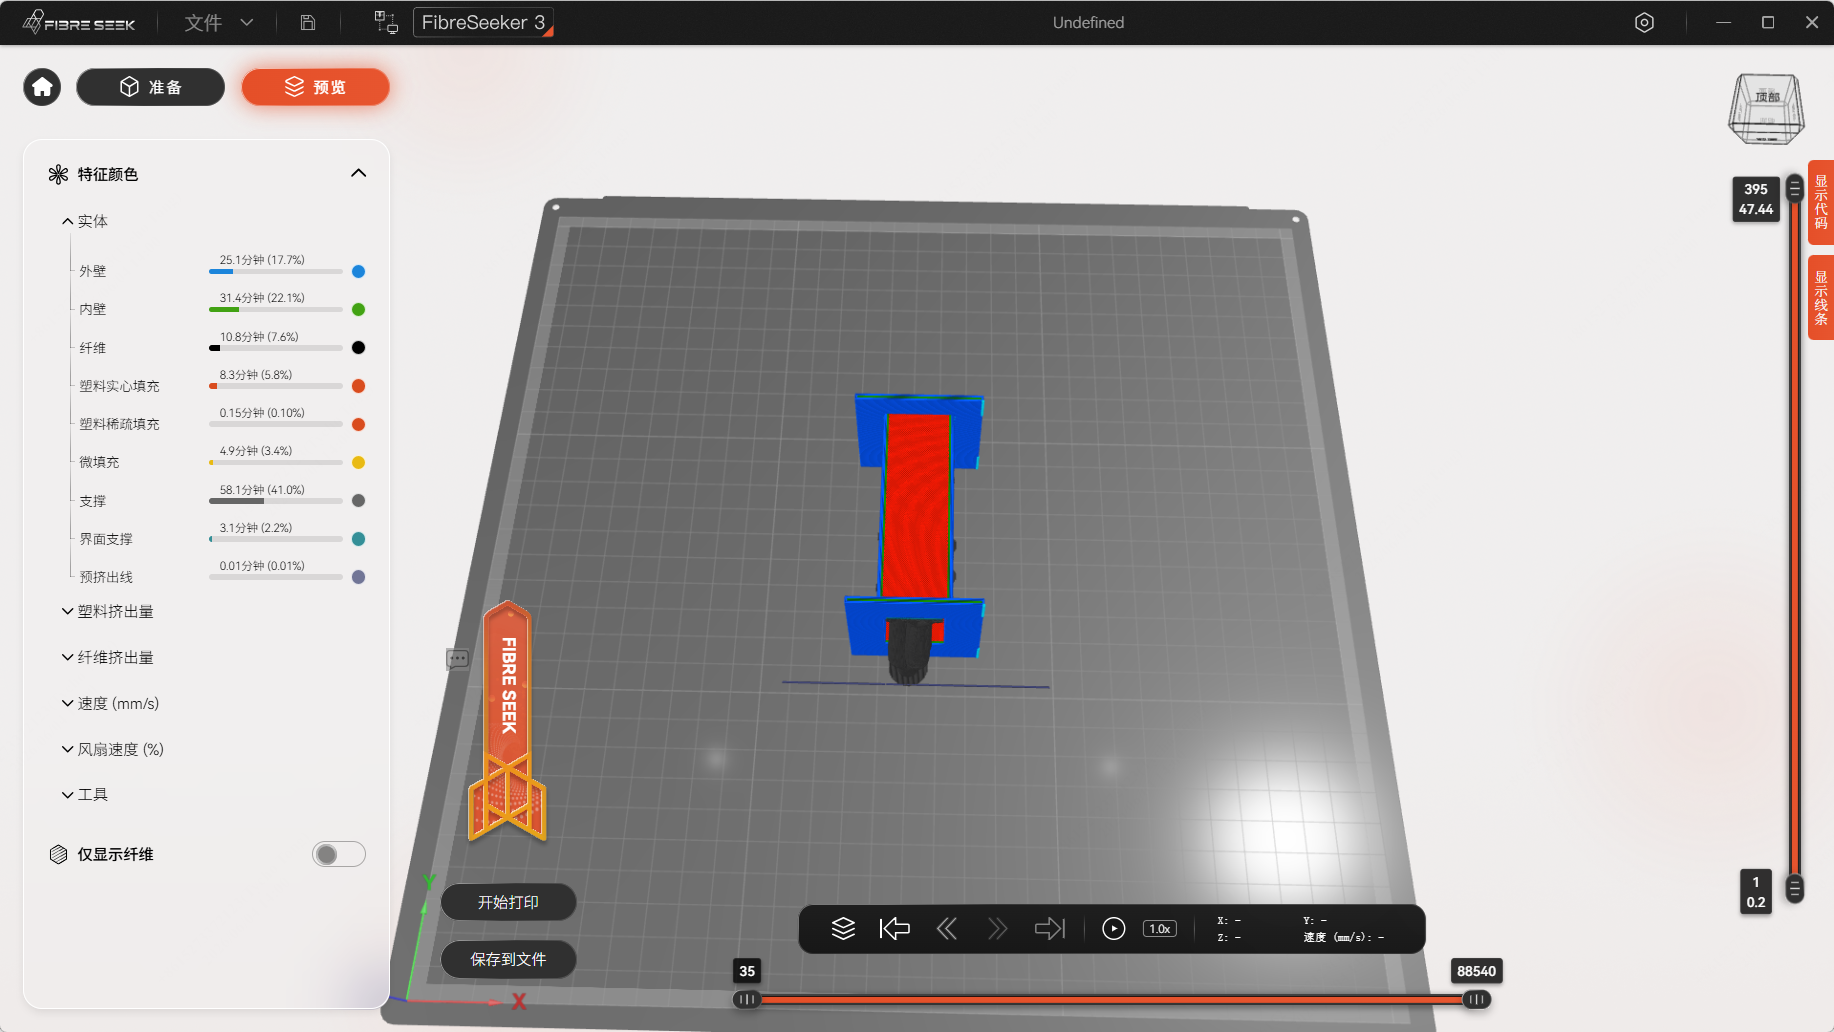Click the 1.0x playback speed box

click(x=1159, y=929)
